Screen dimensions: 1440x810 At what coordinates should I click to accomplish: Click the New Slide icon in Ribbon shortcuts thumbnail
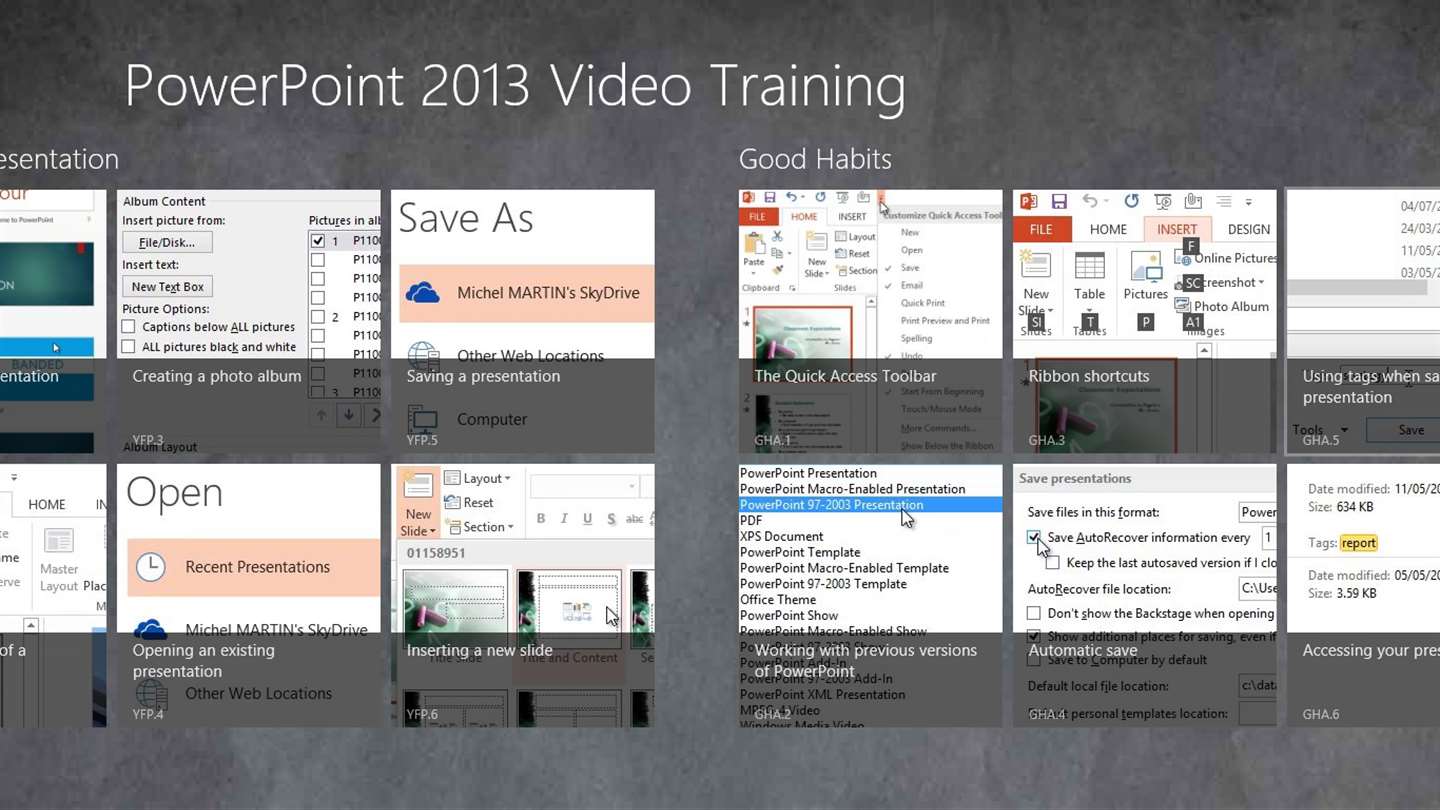[x=1035, y=265]
